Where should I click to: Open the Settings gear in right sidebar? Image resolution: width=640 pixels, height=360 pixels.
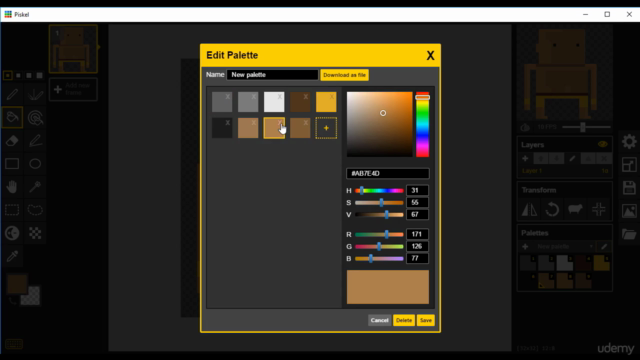629,141
